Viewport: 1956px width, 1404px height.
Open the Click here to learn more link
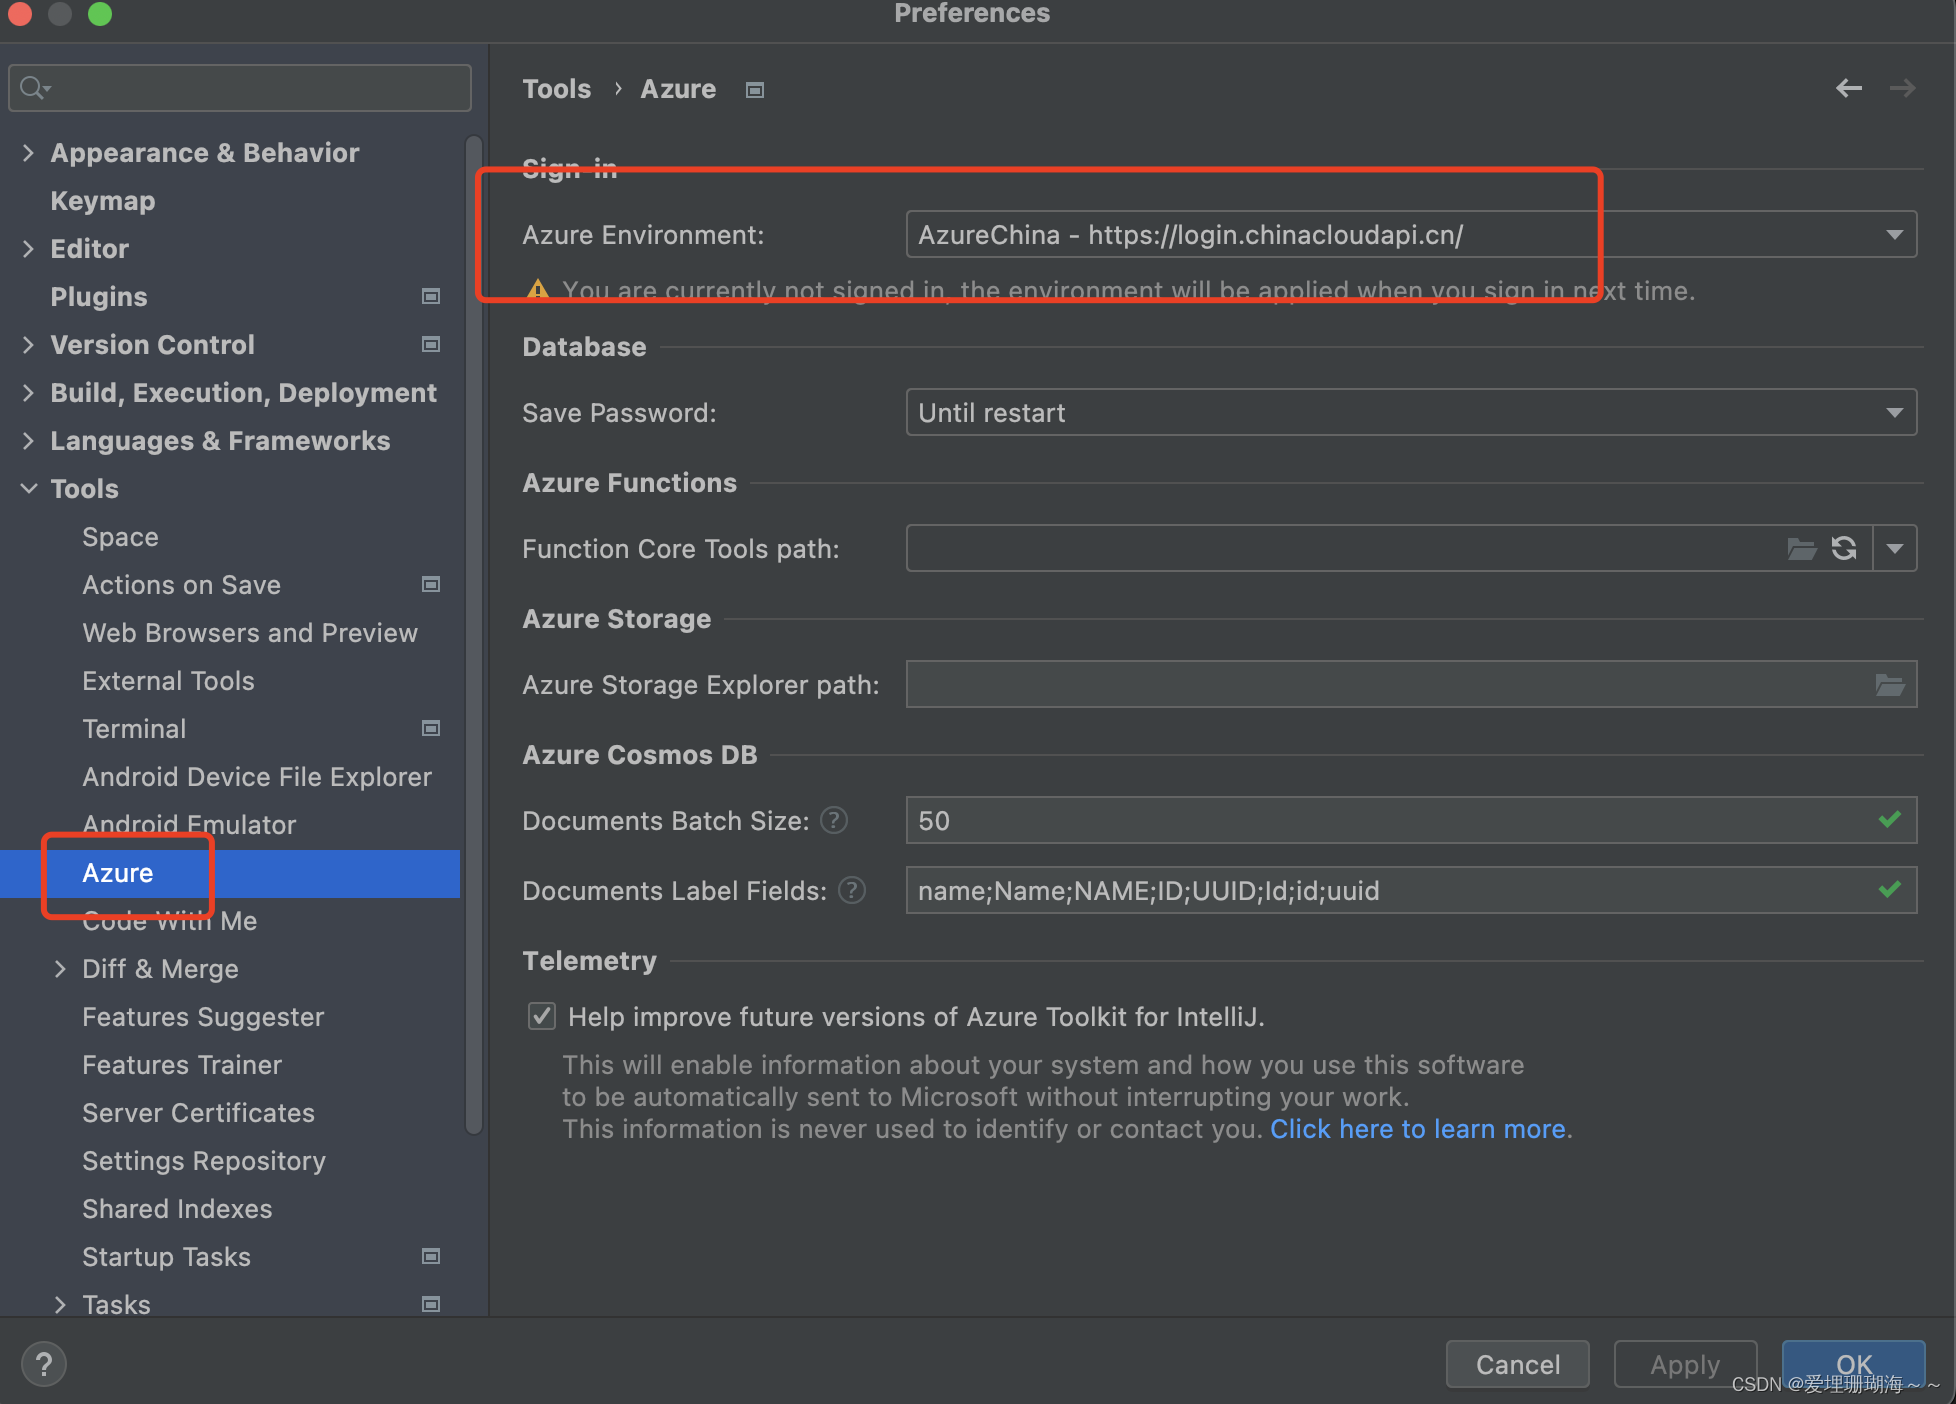pyautogui.click(x=1417, y=1129)
